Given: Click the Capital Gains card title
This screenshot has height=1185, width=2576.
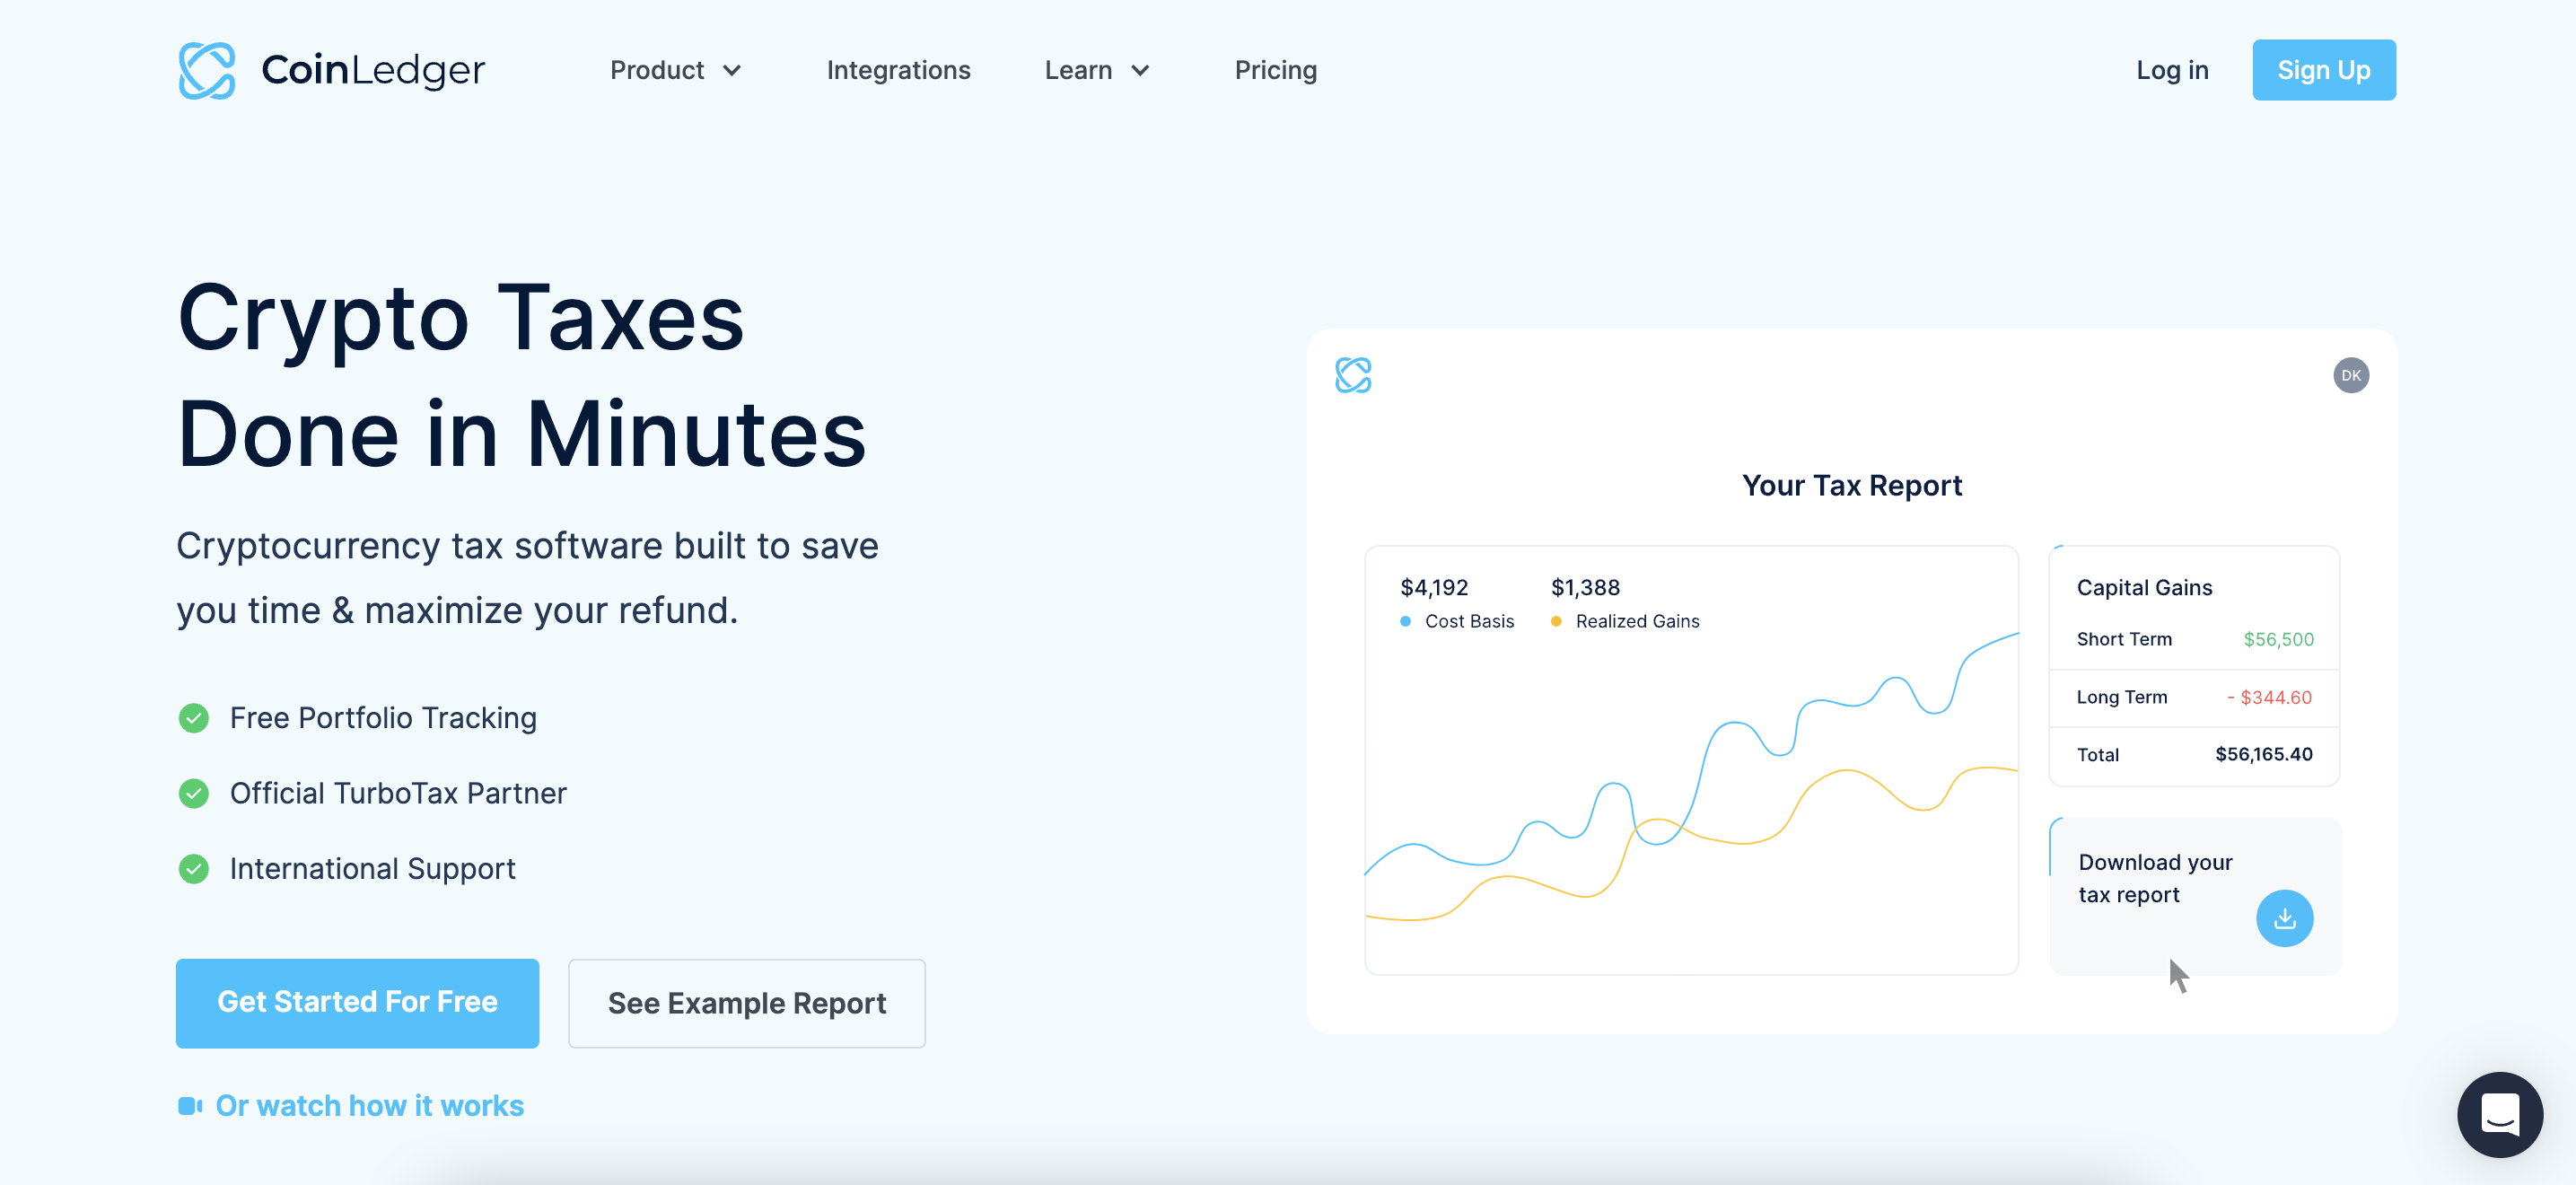Looking at the screenshot, I should point(2144,588).
